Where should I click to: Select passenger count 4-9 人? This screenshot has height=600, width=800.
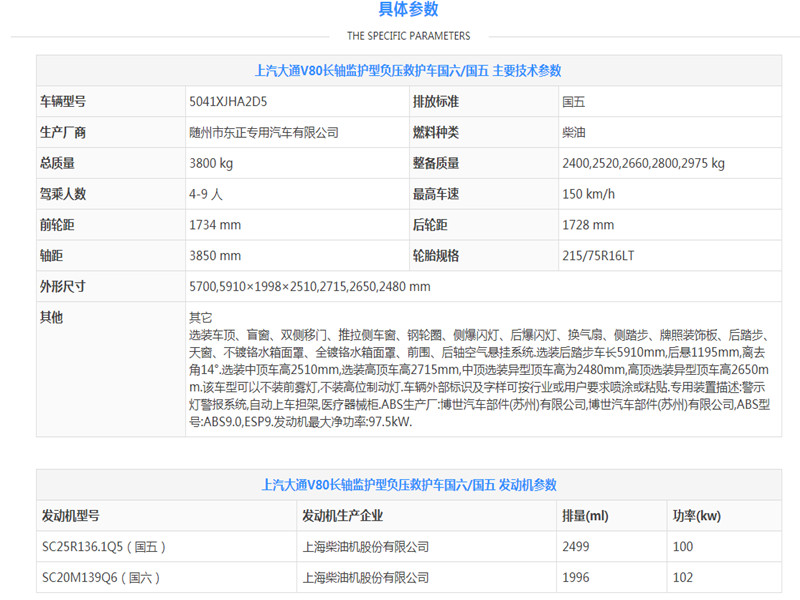point(206,194)
